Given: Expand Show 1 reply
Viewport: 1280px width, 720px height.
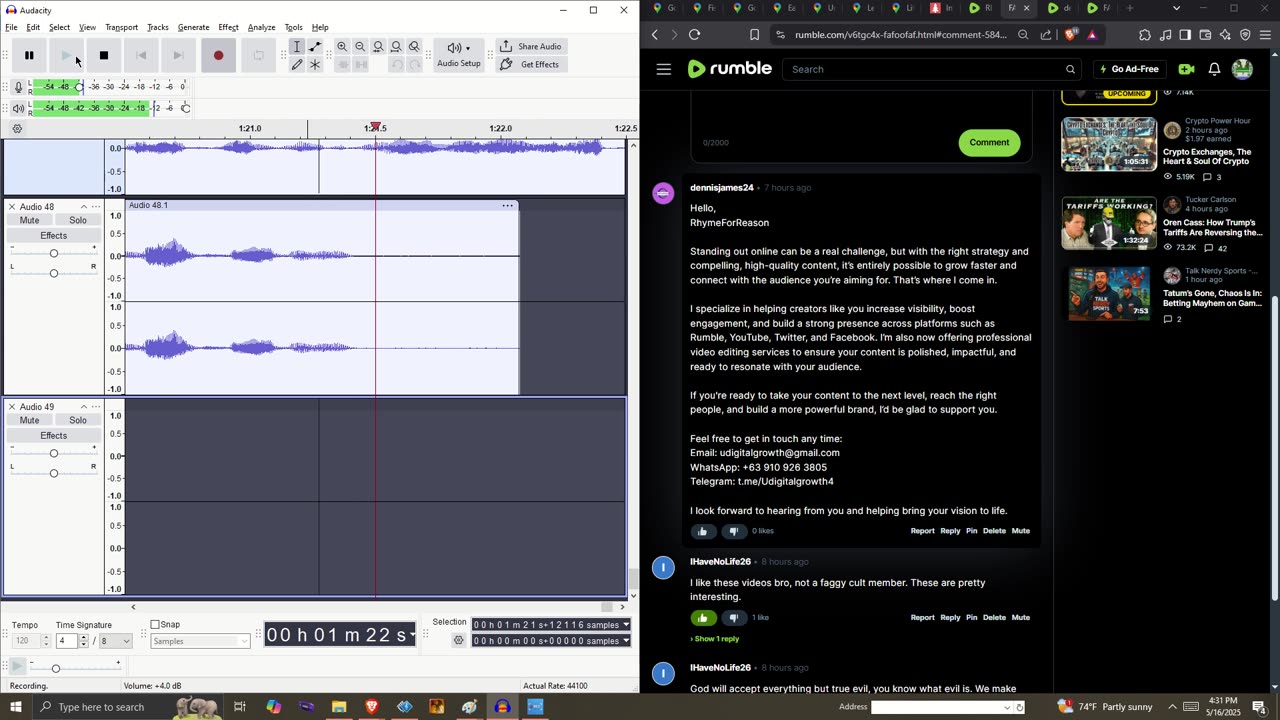Looking at the screenshot, I should (x=715, y=639).
